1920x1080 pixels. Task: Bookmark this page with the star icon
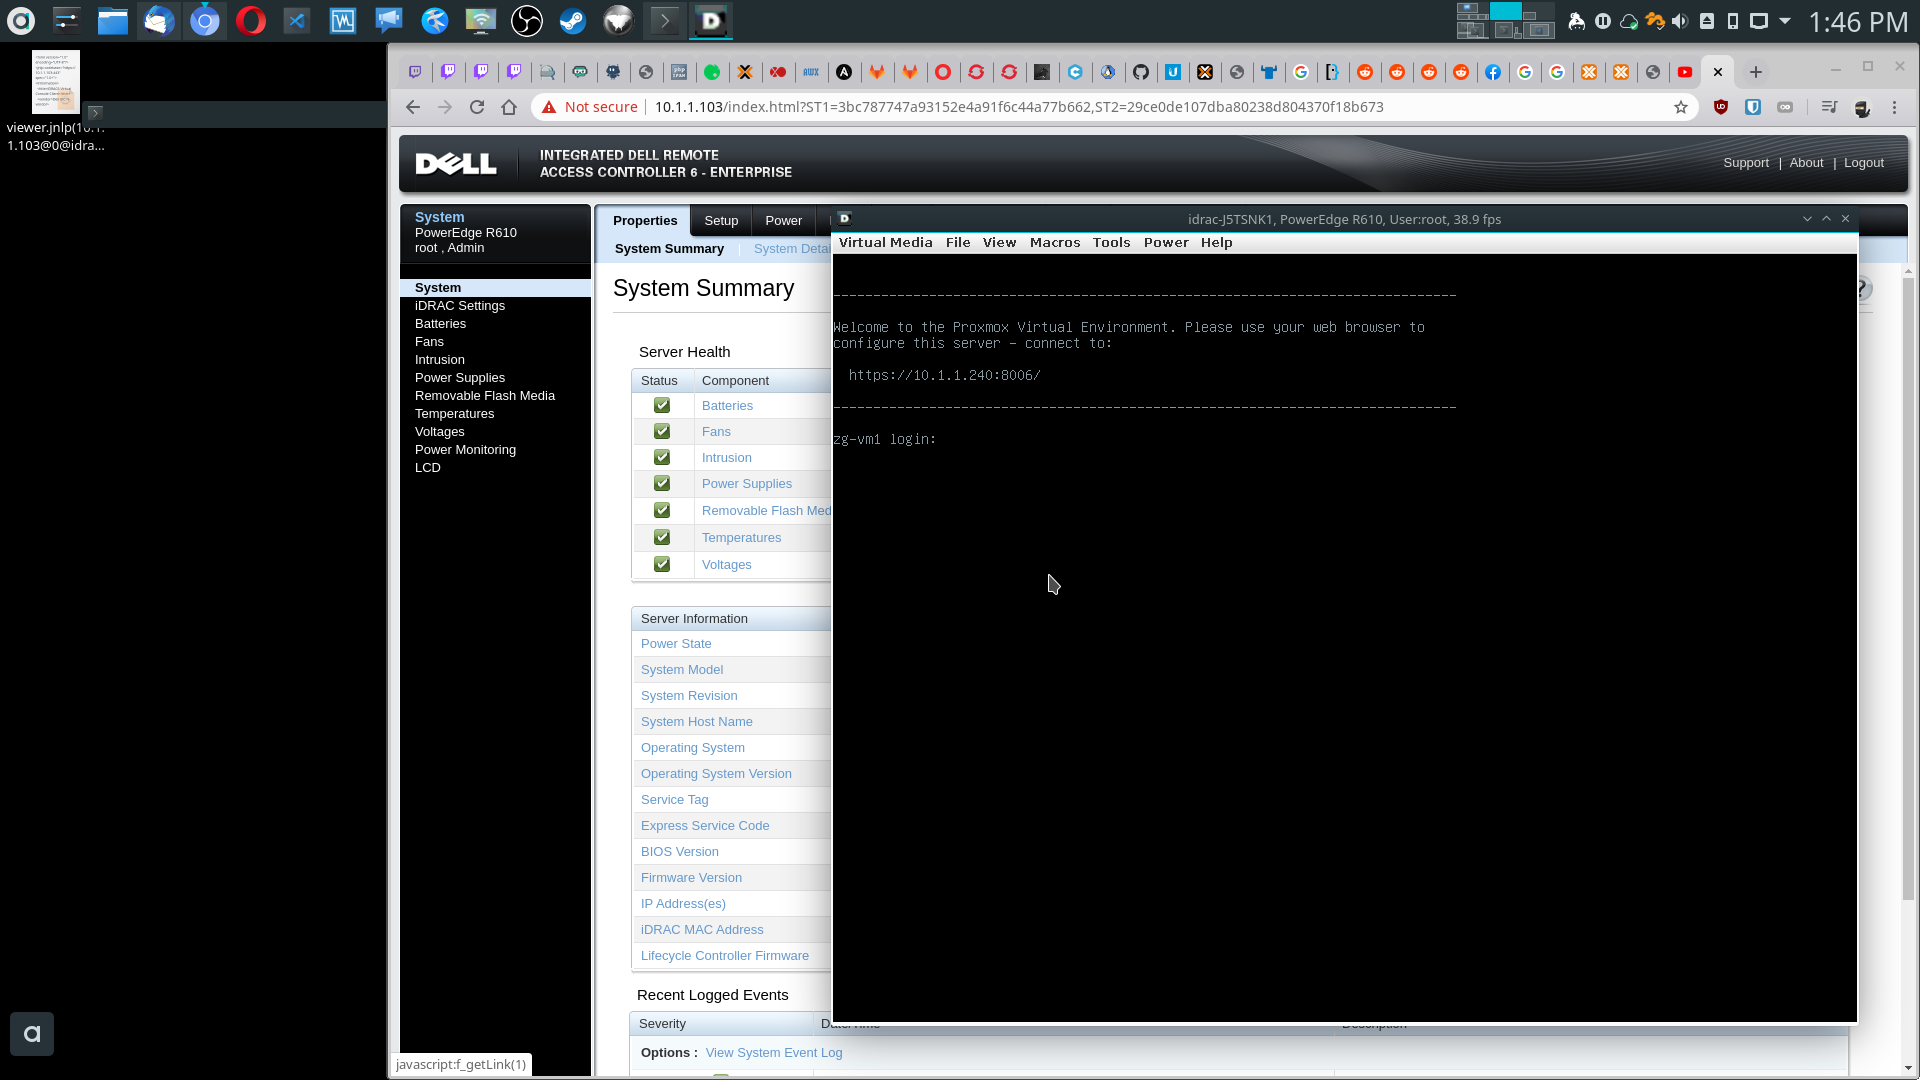[x=1681, y=107]
